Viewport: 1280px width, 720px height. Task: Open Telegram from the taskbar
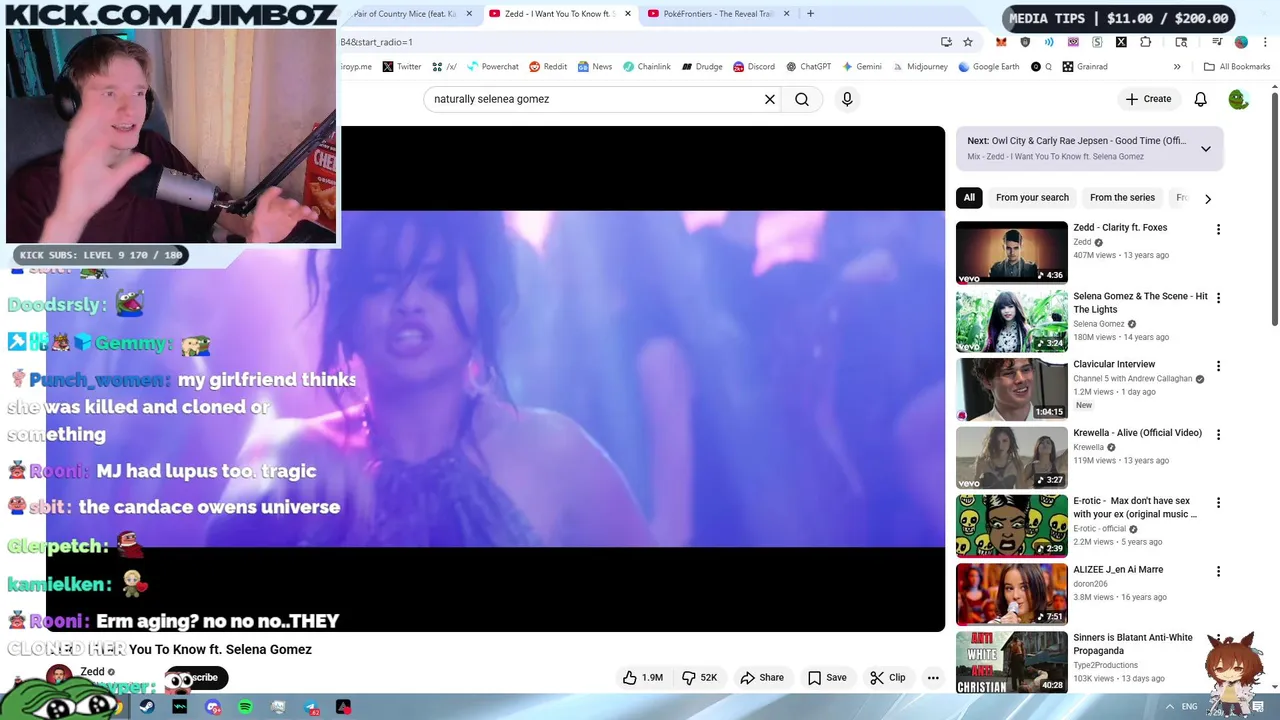coord(311,707)
